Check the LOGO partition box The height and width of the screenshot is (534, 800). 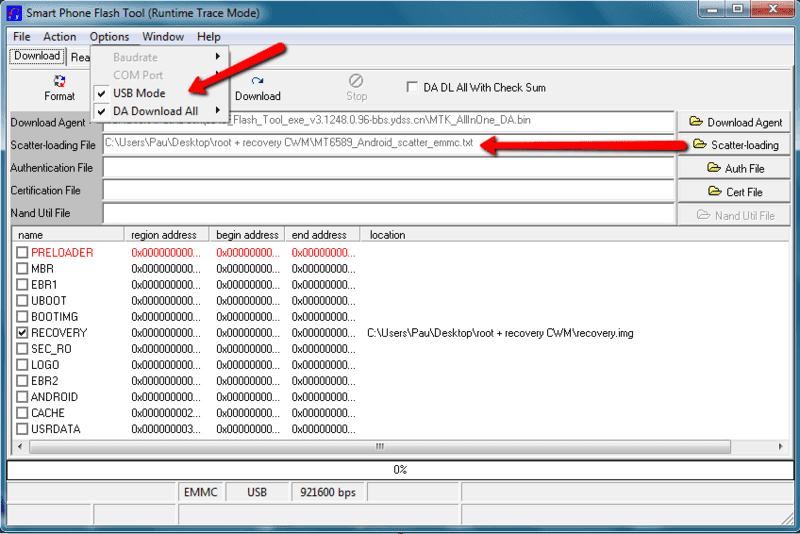[22, 365]
